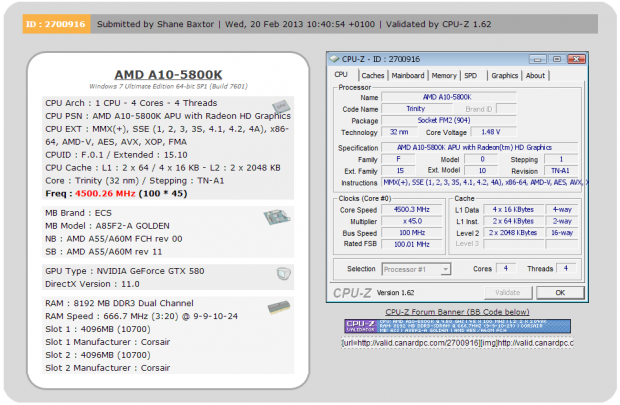Screen dimensions: 620x405
Task: Click the ID : 2700916 orange badge
Action: (x=56, y=24)
